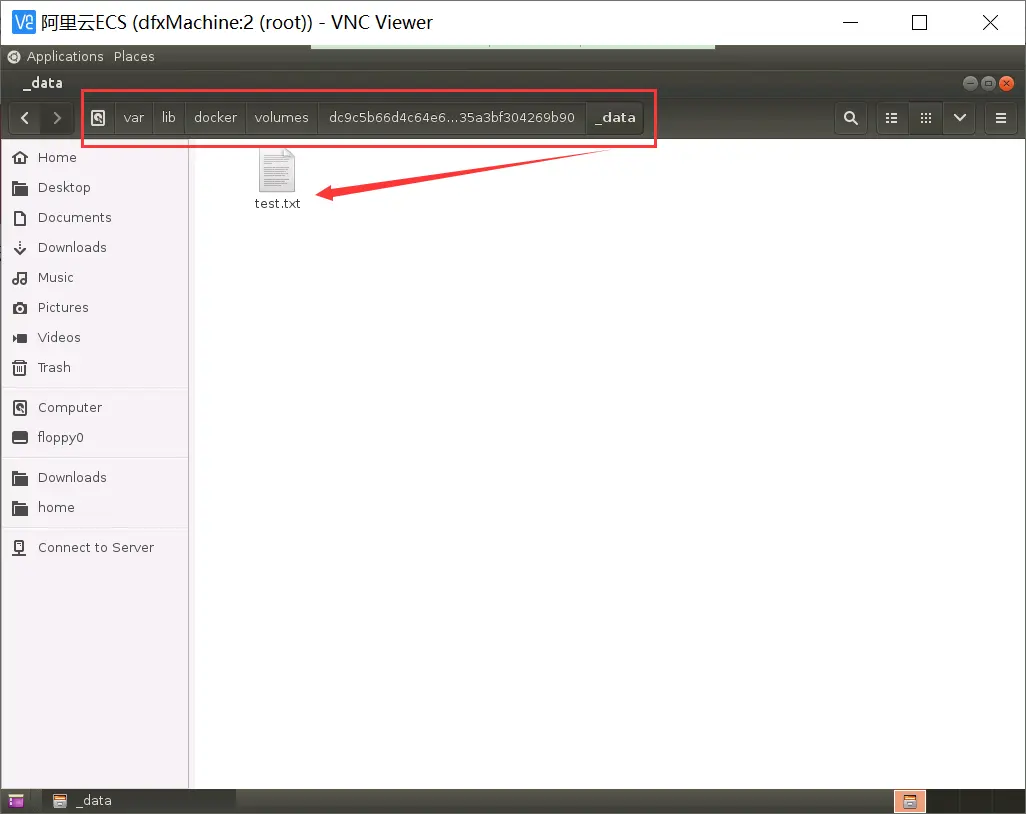Open the bookmarked home folder
Screen dimensions: 1026x814
95,508
